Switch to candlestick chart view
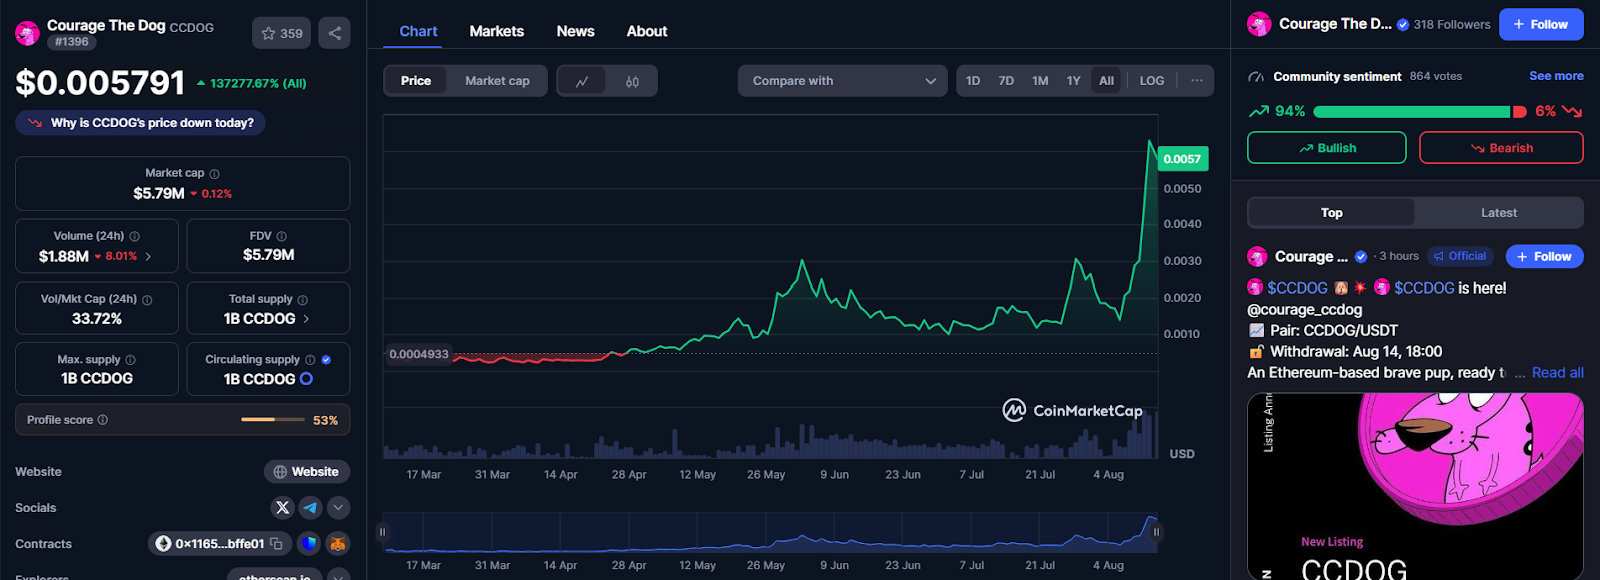Viewport: 1600px width, 580px height. [632, 81]
